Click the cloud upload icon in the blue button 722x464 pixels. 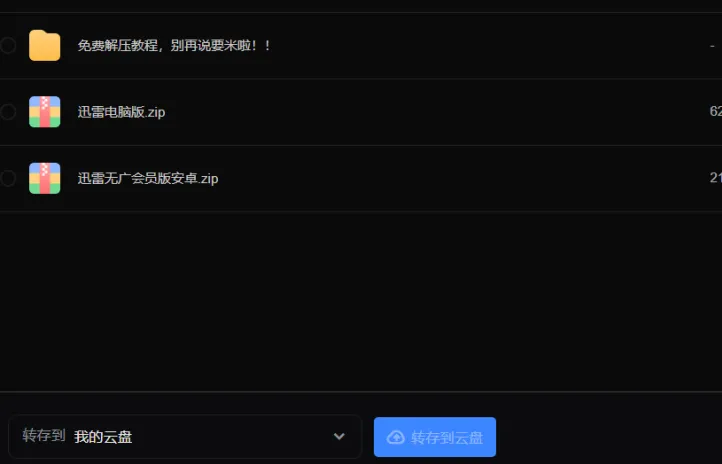[x=396, y=437]
